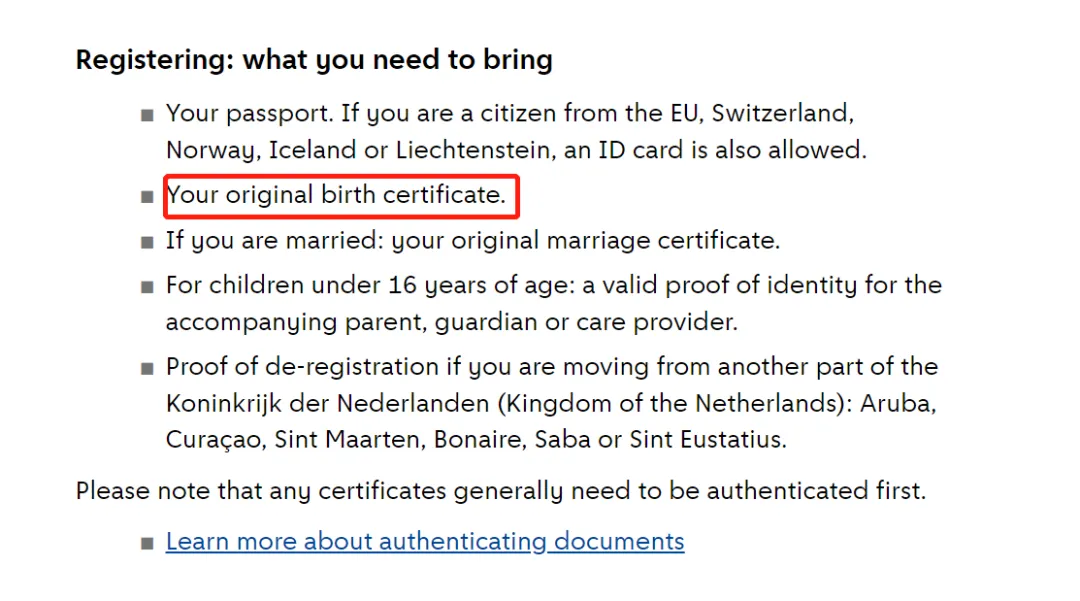This screenshot has width=1080, height=601.
Task: Click the For children under 16 years line
Action: pos(554,286)
